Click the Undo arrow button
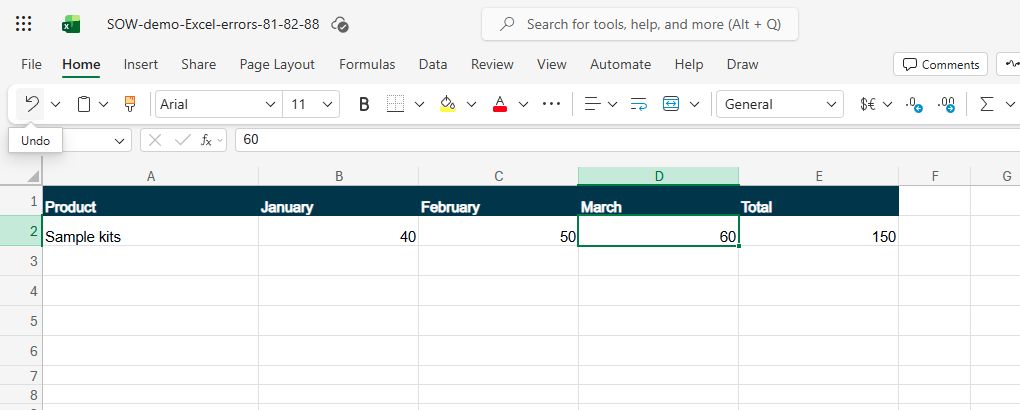Screen dimensions: 1020x410 31,104
